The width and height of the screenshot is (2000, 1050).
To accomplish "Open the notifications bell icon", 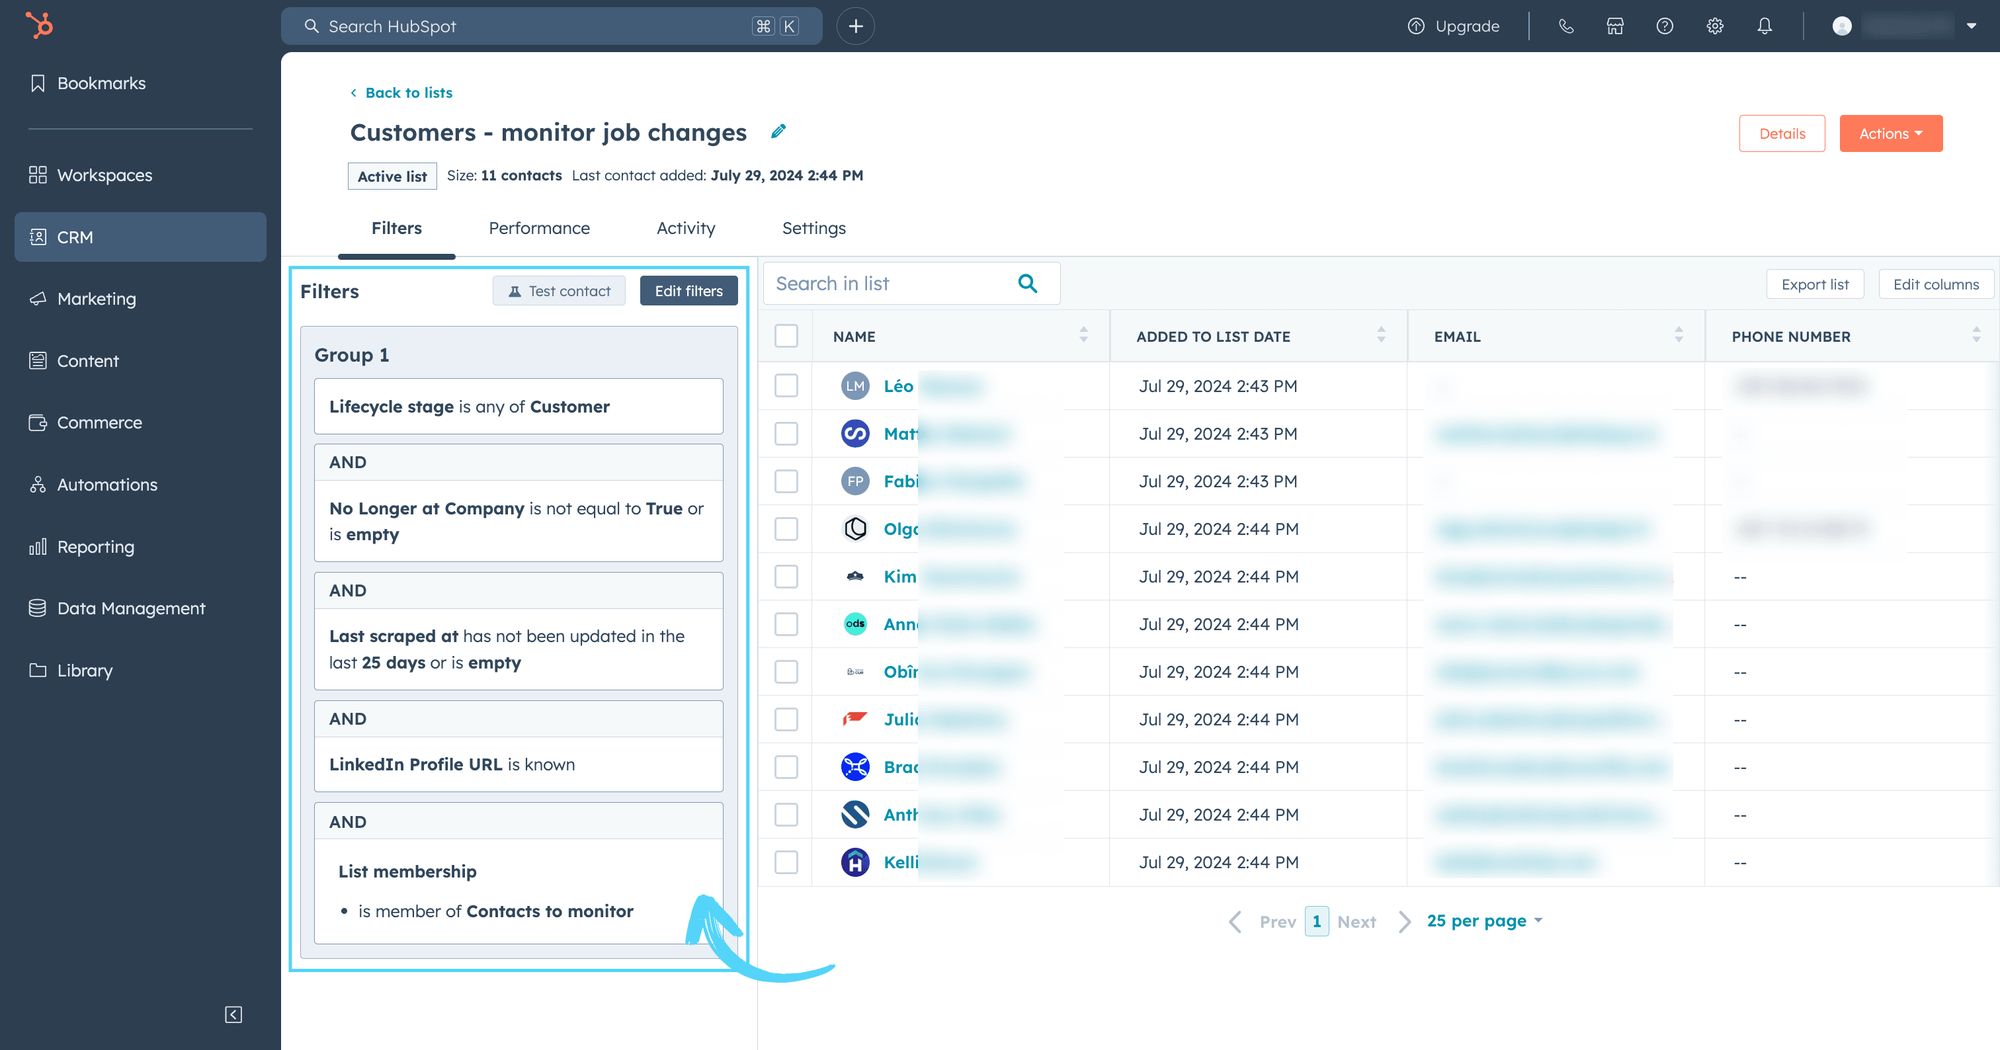I will 1765,26.
